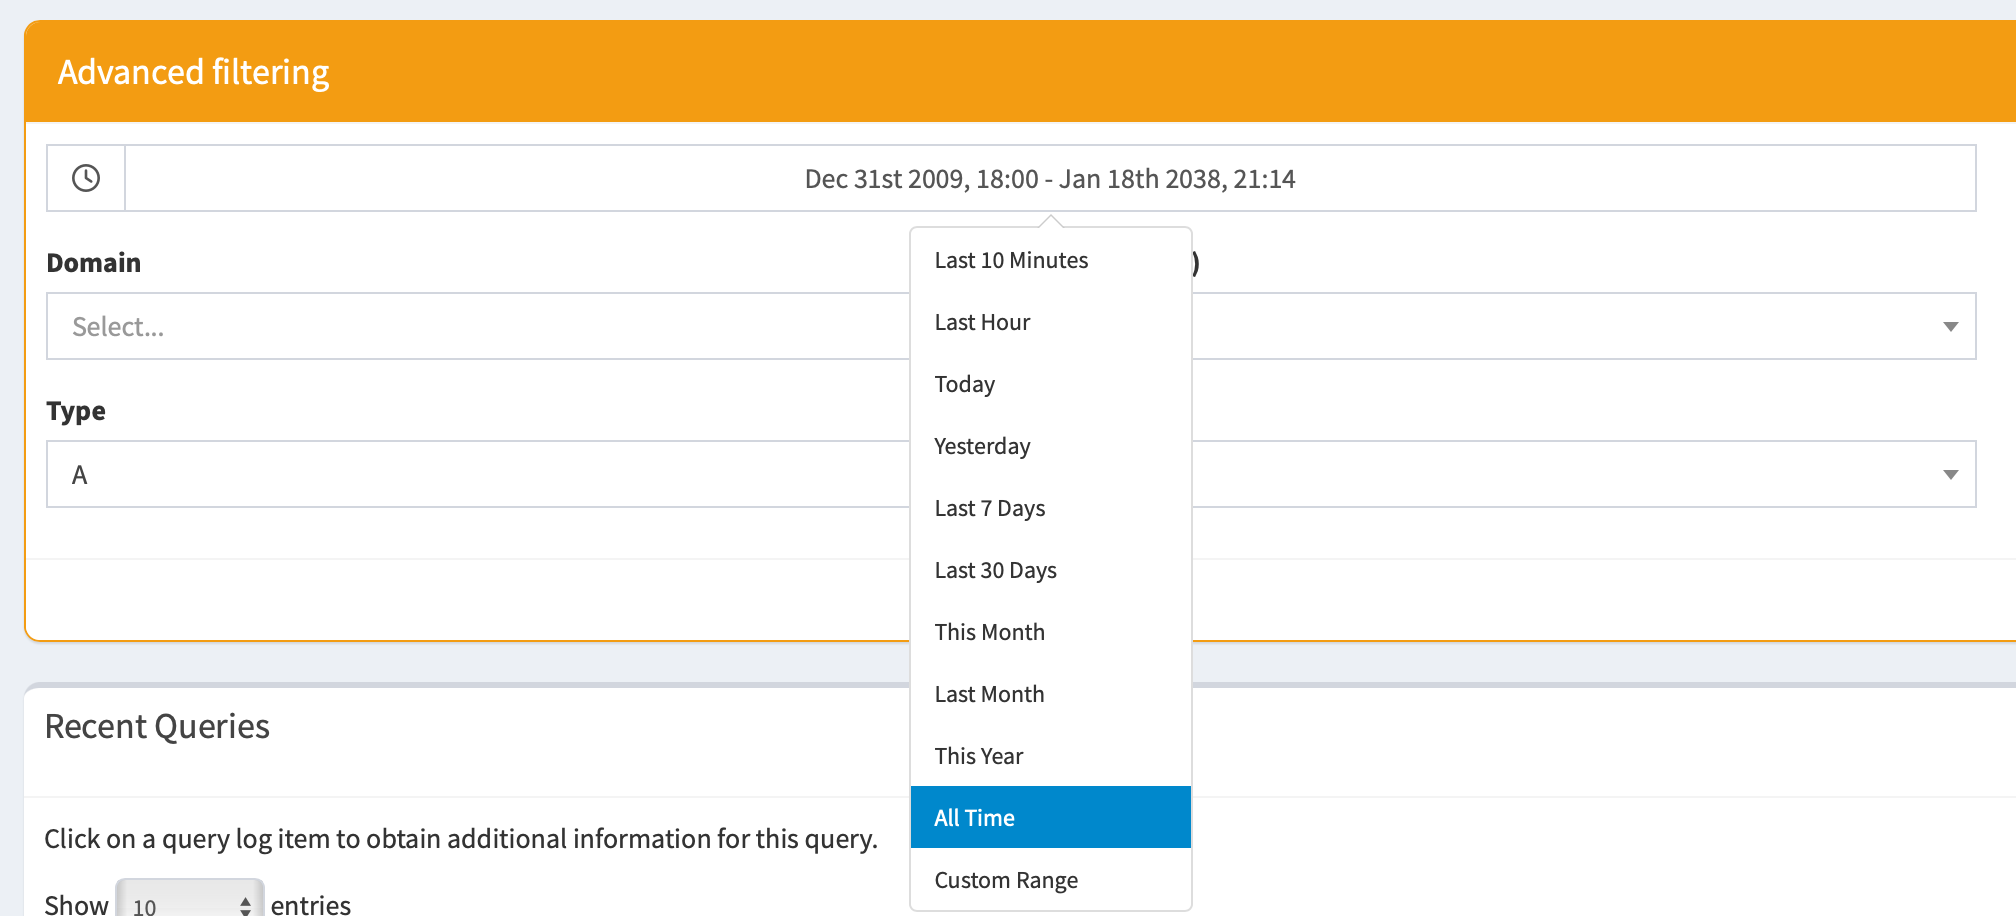Select Last 7 Days option

click(989, 508)
